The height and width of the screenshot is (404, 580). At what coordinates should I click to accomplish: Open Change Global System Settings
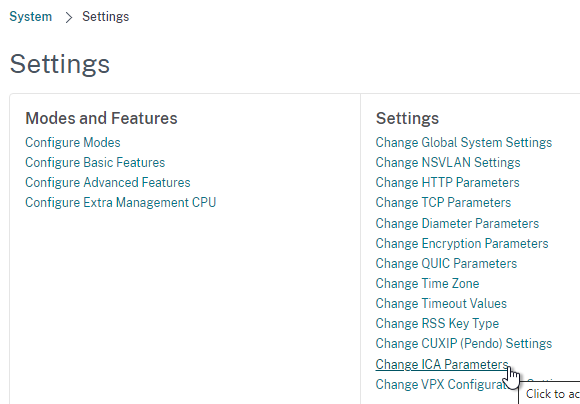[x=463, y=142]
